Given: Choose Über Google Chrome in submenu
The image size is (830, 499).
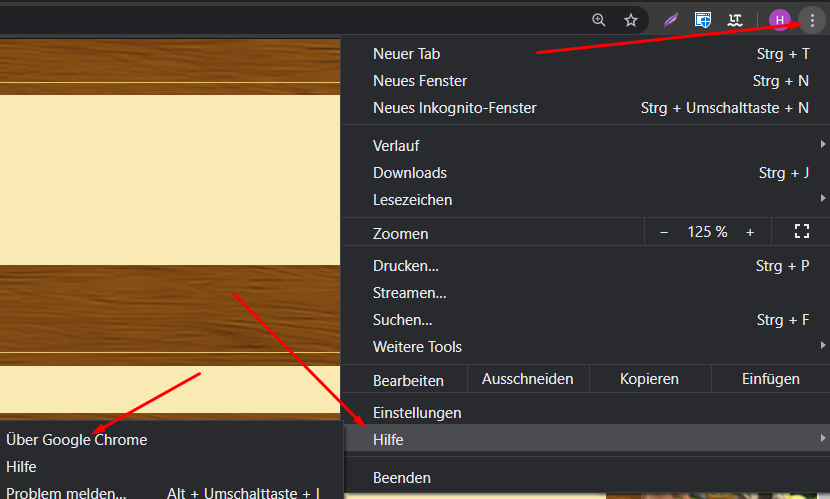Looking at the screenshot, I should [x=77, y=440].
